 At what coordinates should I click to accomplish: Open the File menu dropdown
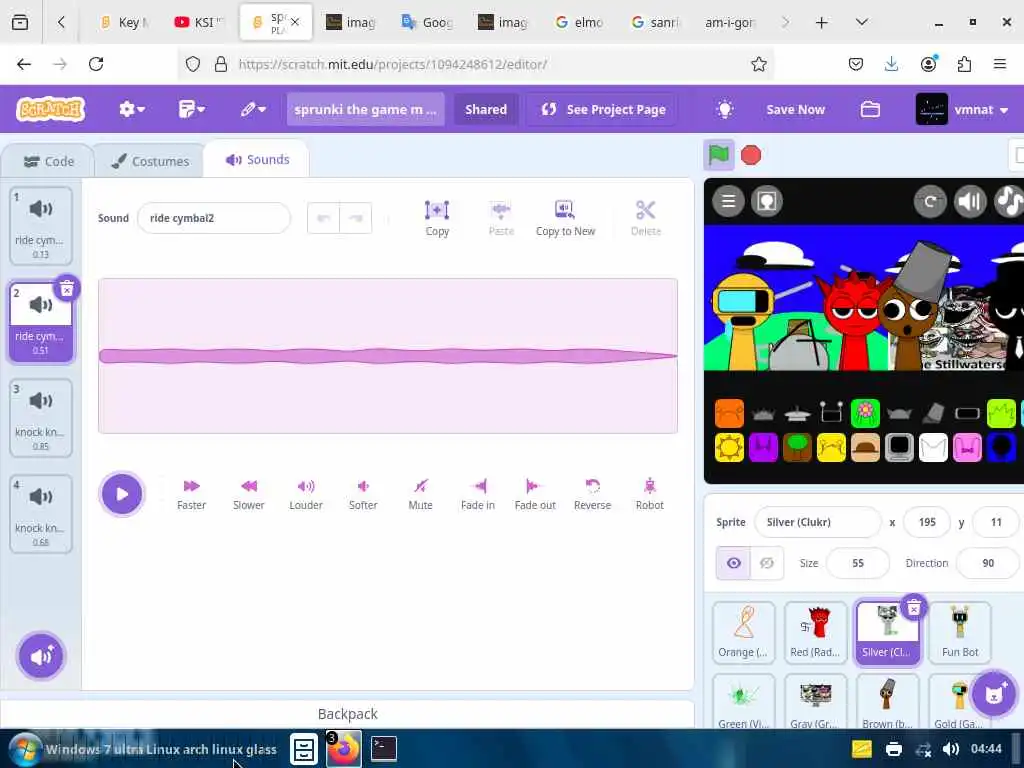pyautogui.click(x=191, y=109)
